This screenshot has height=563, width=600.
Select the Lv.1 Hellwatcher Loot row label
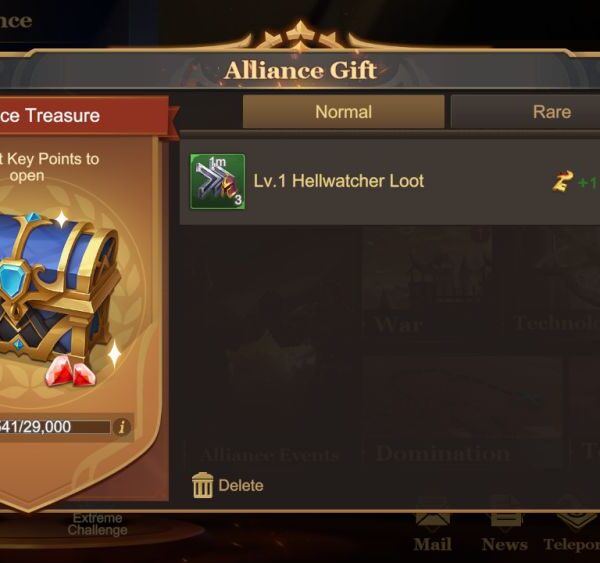[339, 181]
